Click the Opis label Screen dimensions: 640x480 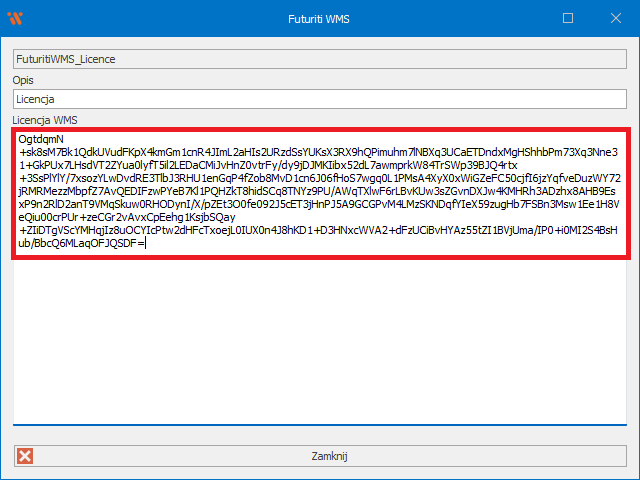24,80
